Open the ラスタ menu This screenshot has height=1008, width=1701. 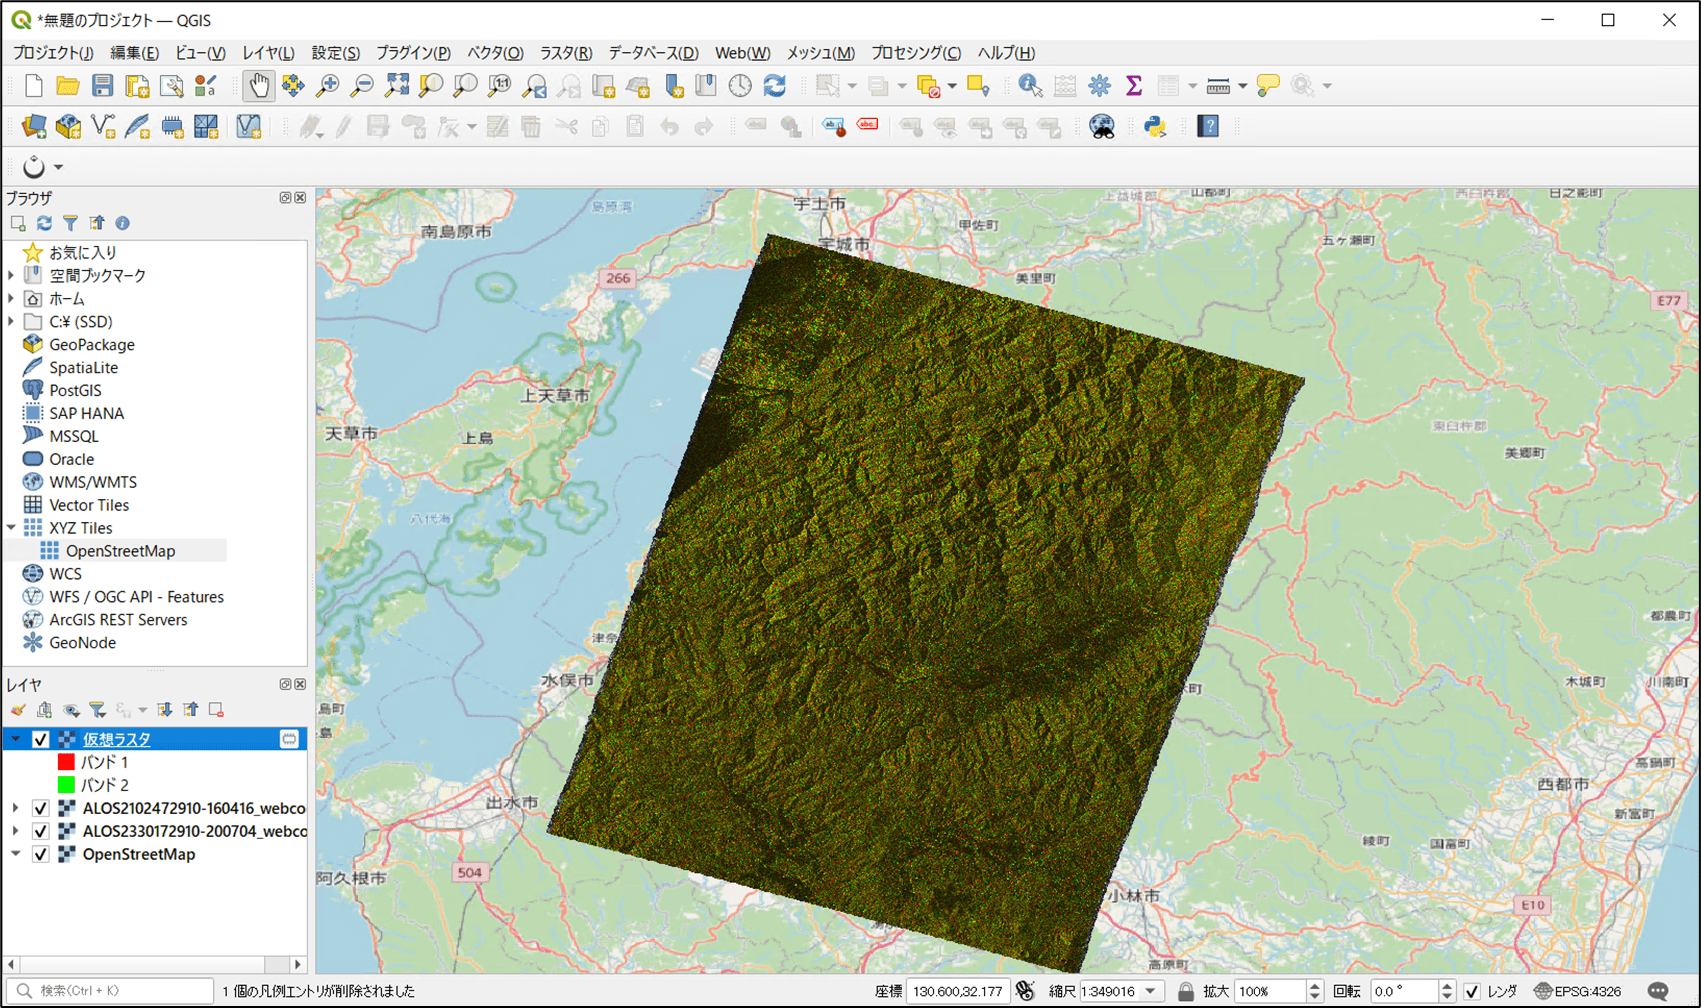click(566, 53)
